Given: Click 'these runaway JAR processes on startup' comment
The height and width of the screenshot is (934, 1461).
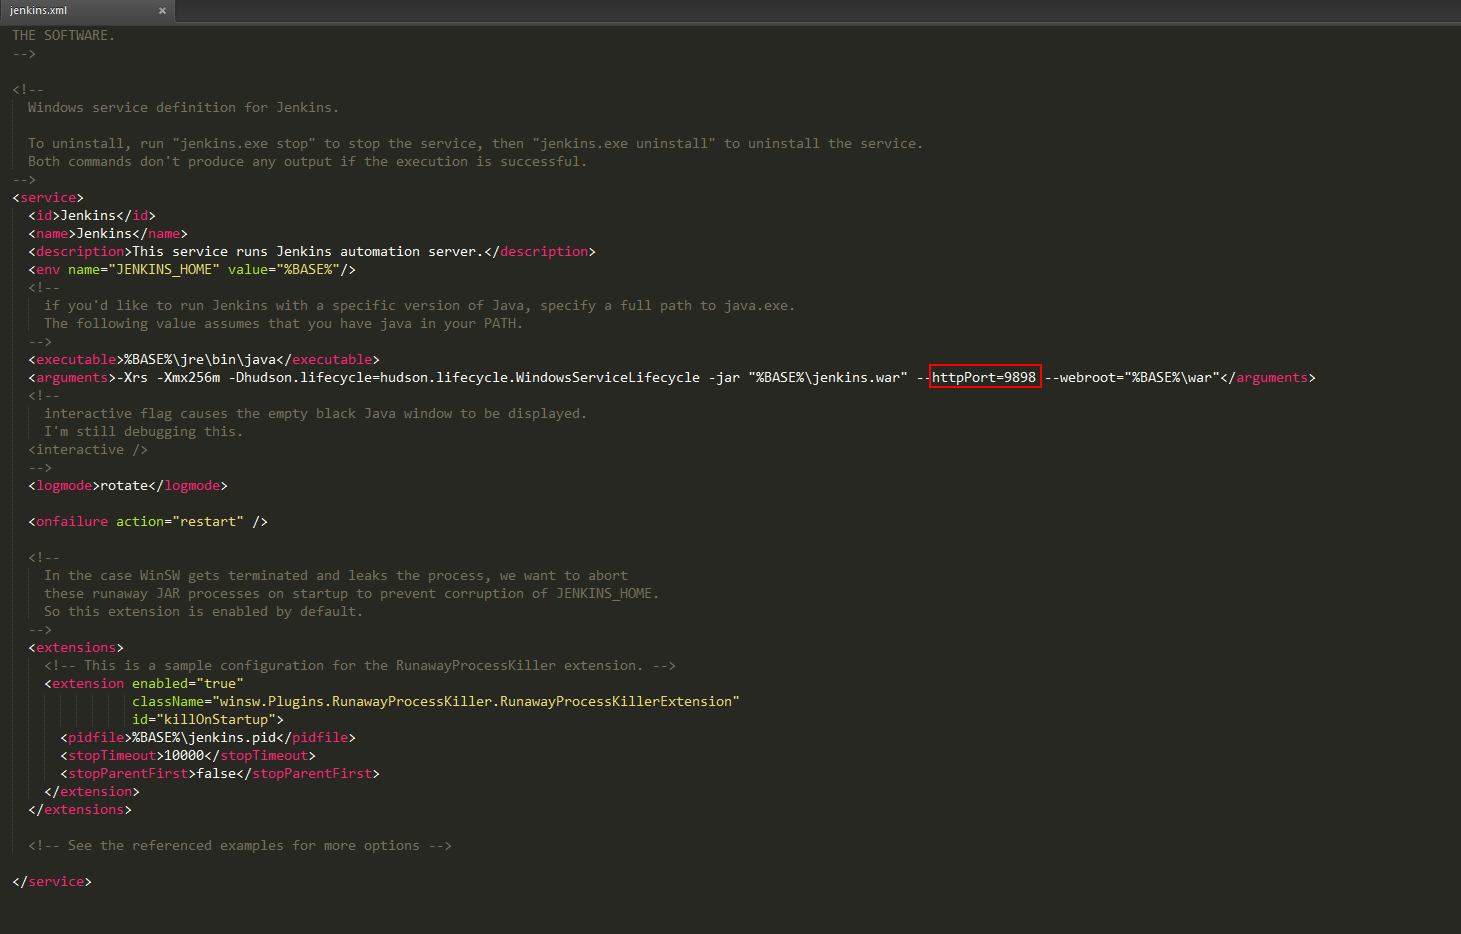Looking at the screenshot, I should point(351,593).
